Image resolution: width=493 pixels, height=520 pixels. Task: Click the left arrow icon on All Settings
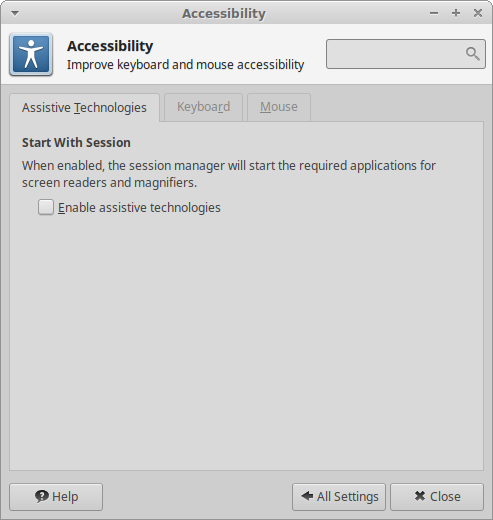tap(307, 496)
